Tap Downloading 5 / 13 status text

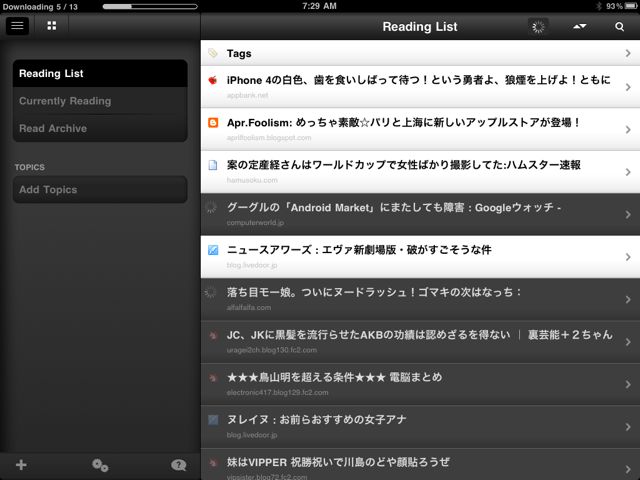(40, 7)
